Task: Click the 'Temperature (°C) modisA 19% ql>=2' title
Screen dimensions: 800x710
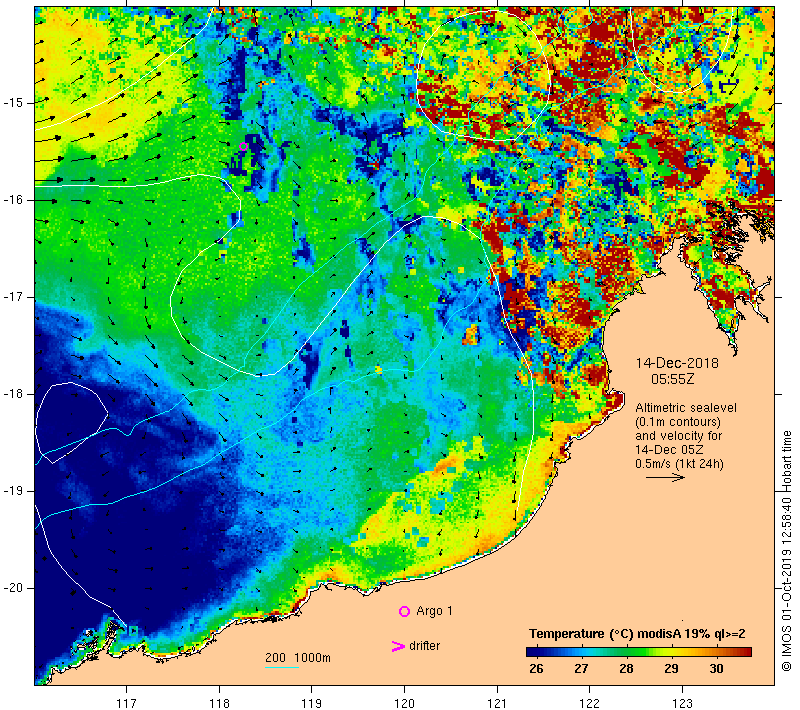Action: point(637,634)
